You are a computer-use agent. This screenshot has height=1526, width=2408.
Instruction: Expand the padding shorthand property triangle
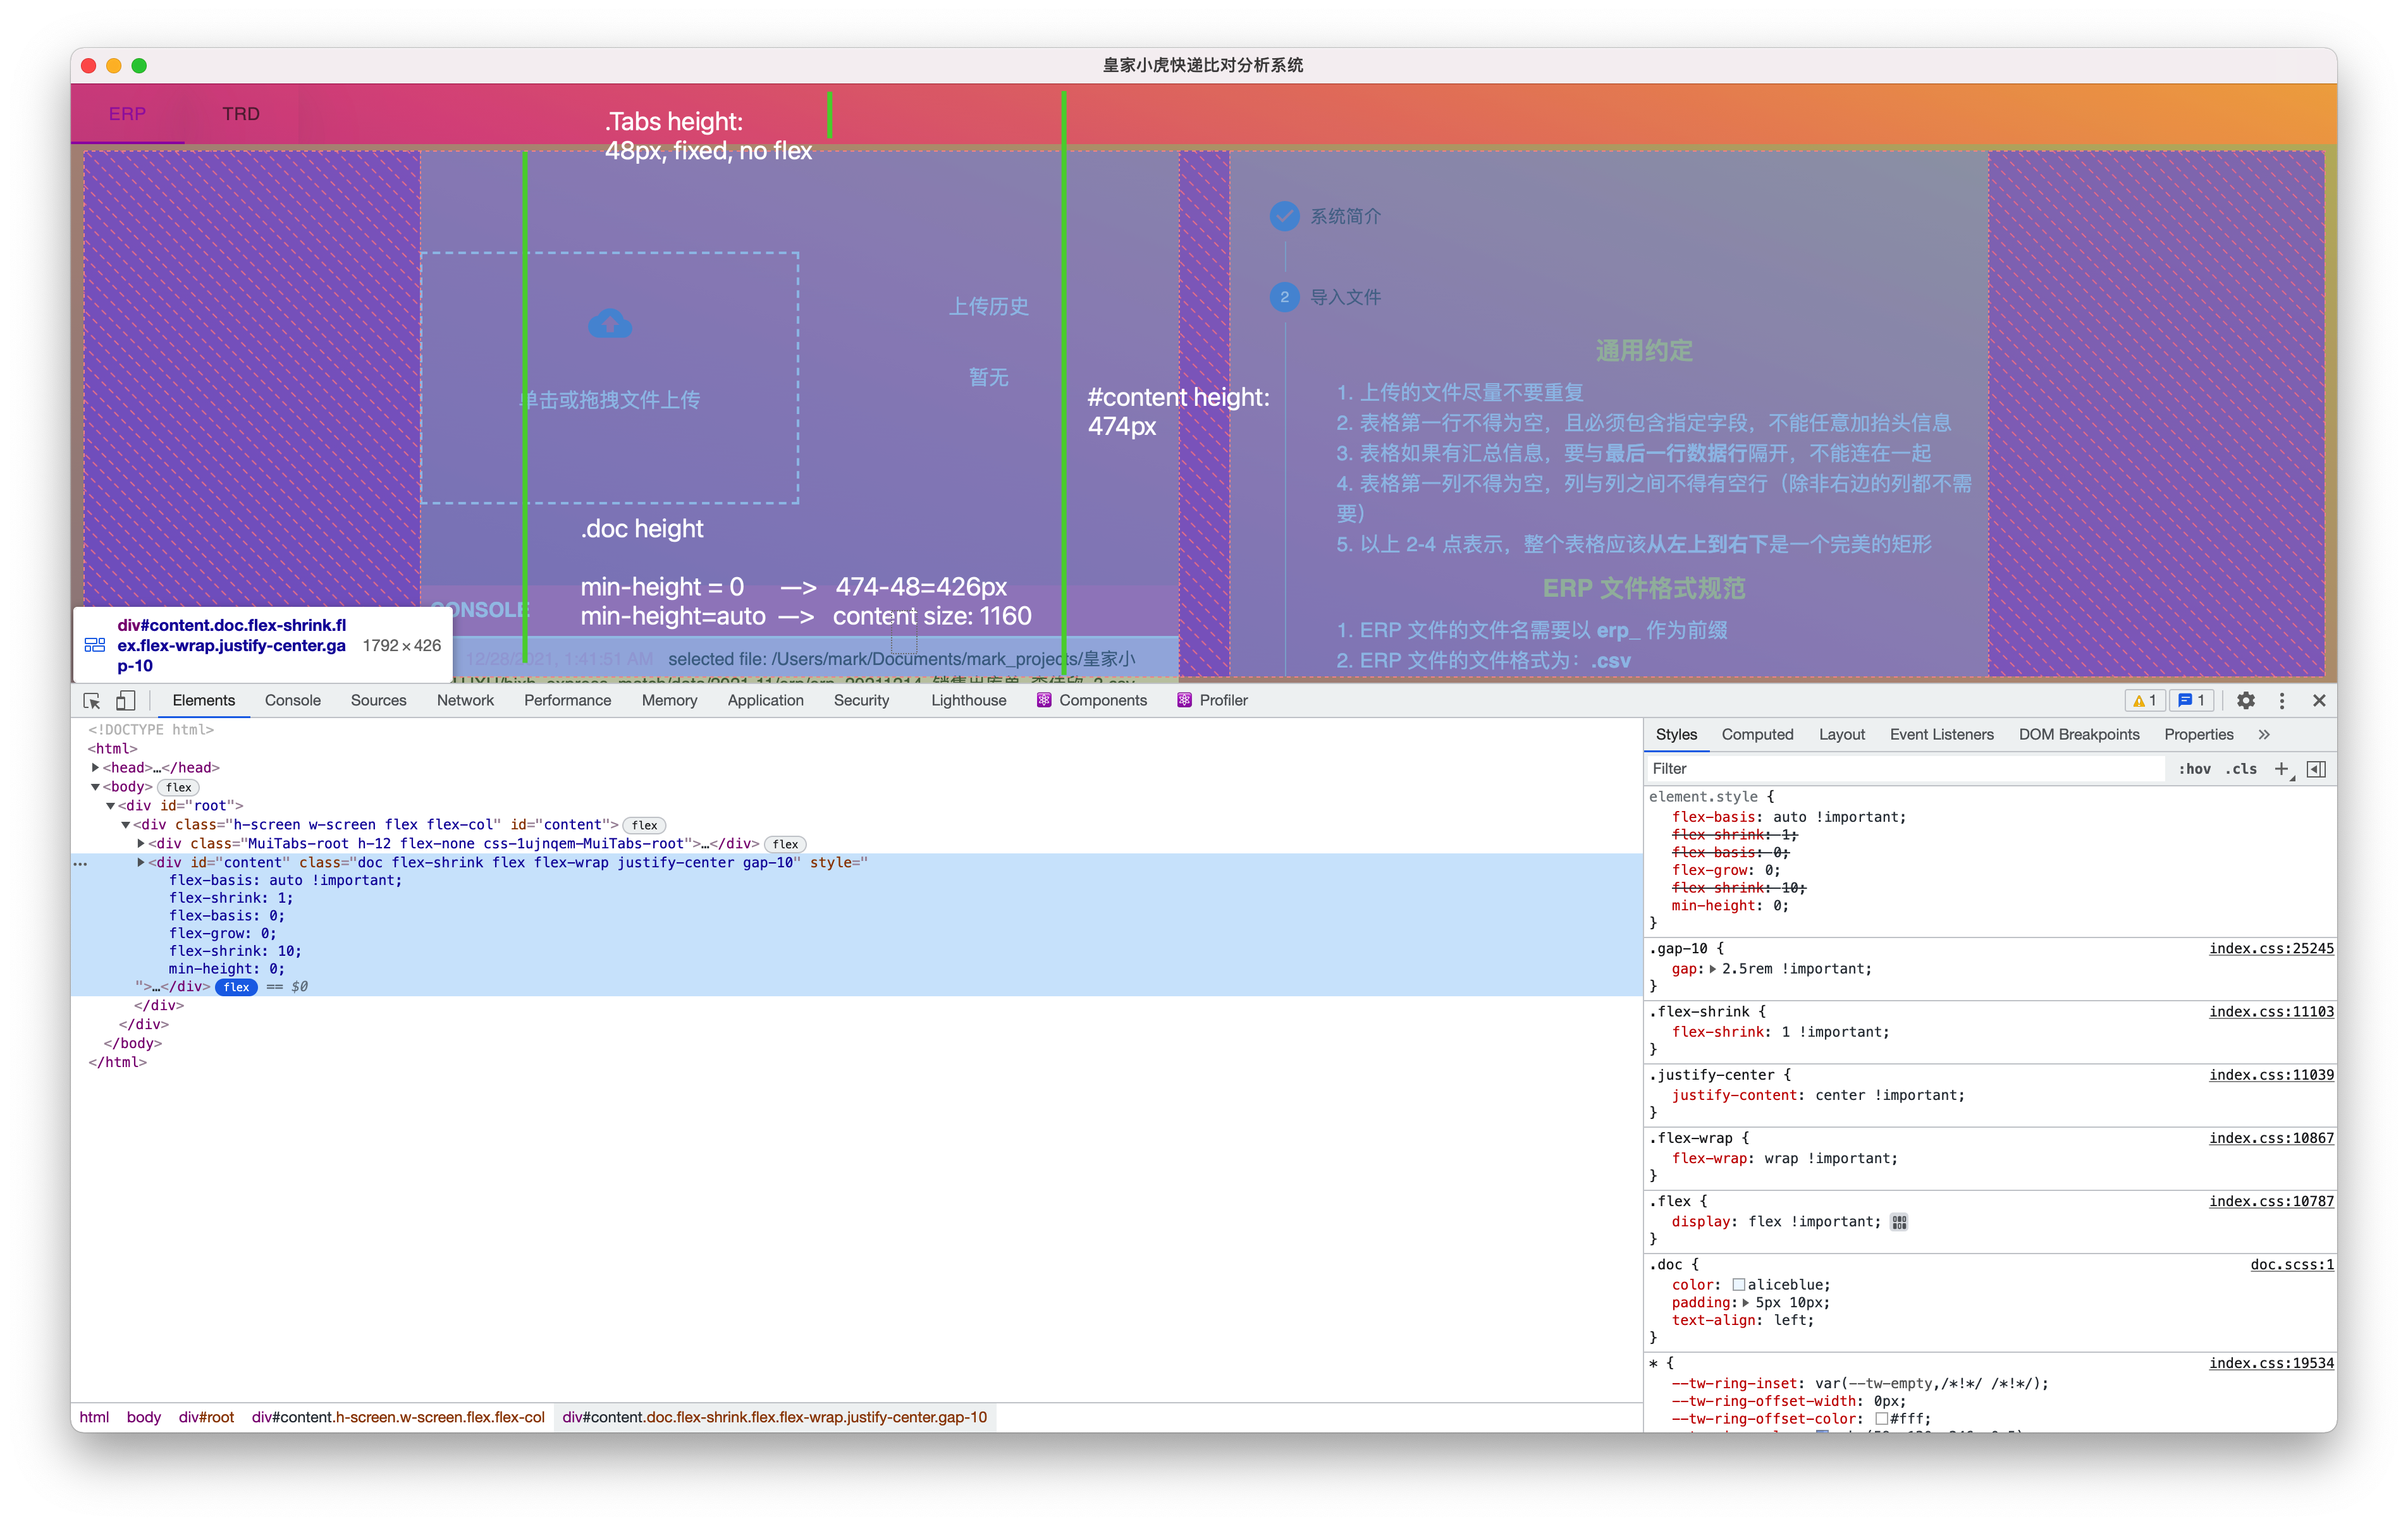(x=1746, y=1303)
